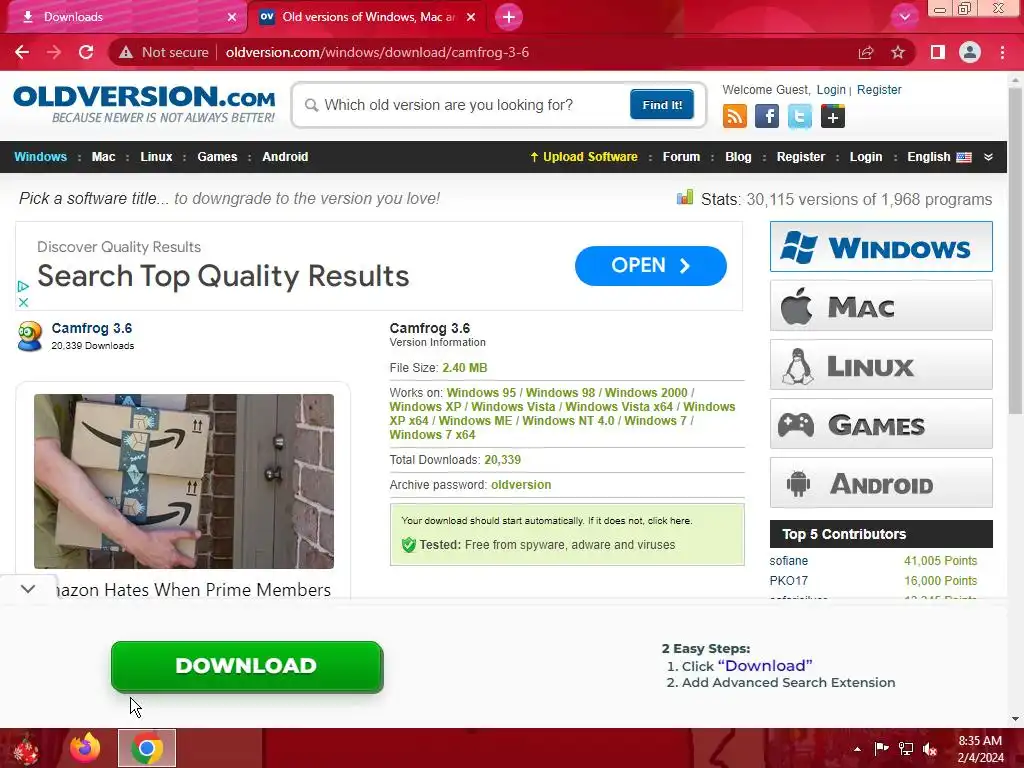Open the browser side panel

pyautogui.click(x=938, y=52)
